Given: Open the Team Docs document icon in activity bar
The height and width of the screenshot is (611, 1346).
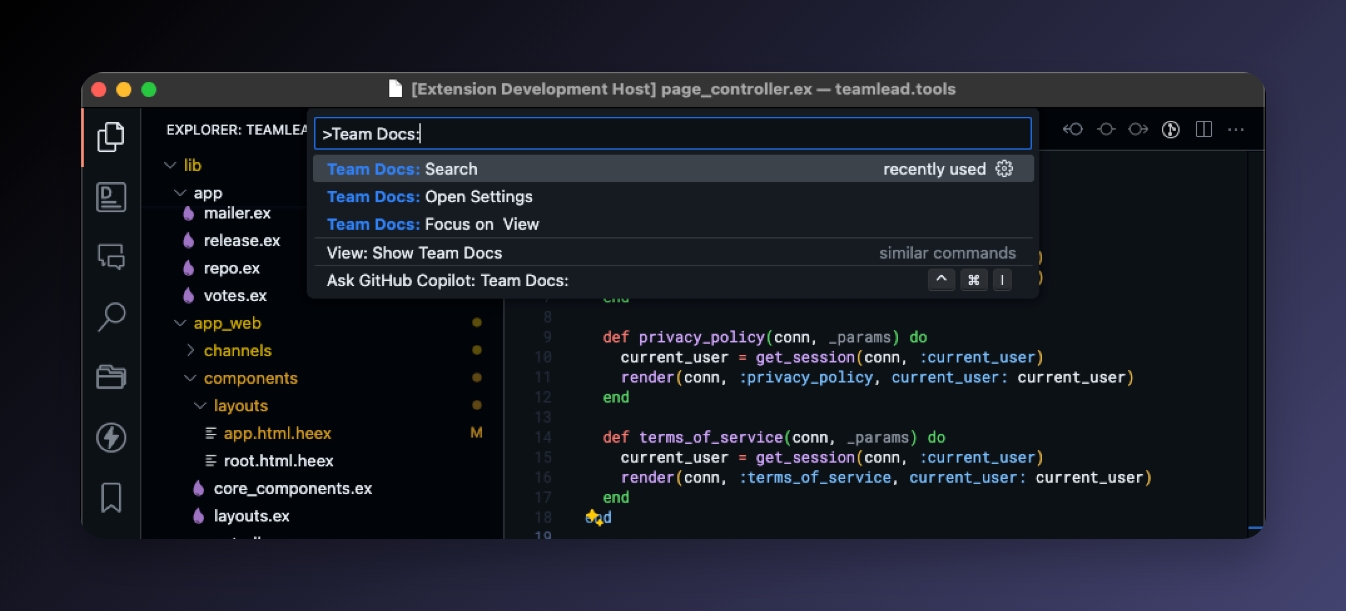Looking at the screenshot, I should 111,197.
